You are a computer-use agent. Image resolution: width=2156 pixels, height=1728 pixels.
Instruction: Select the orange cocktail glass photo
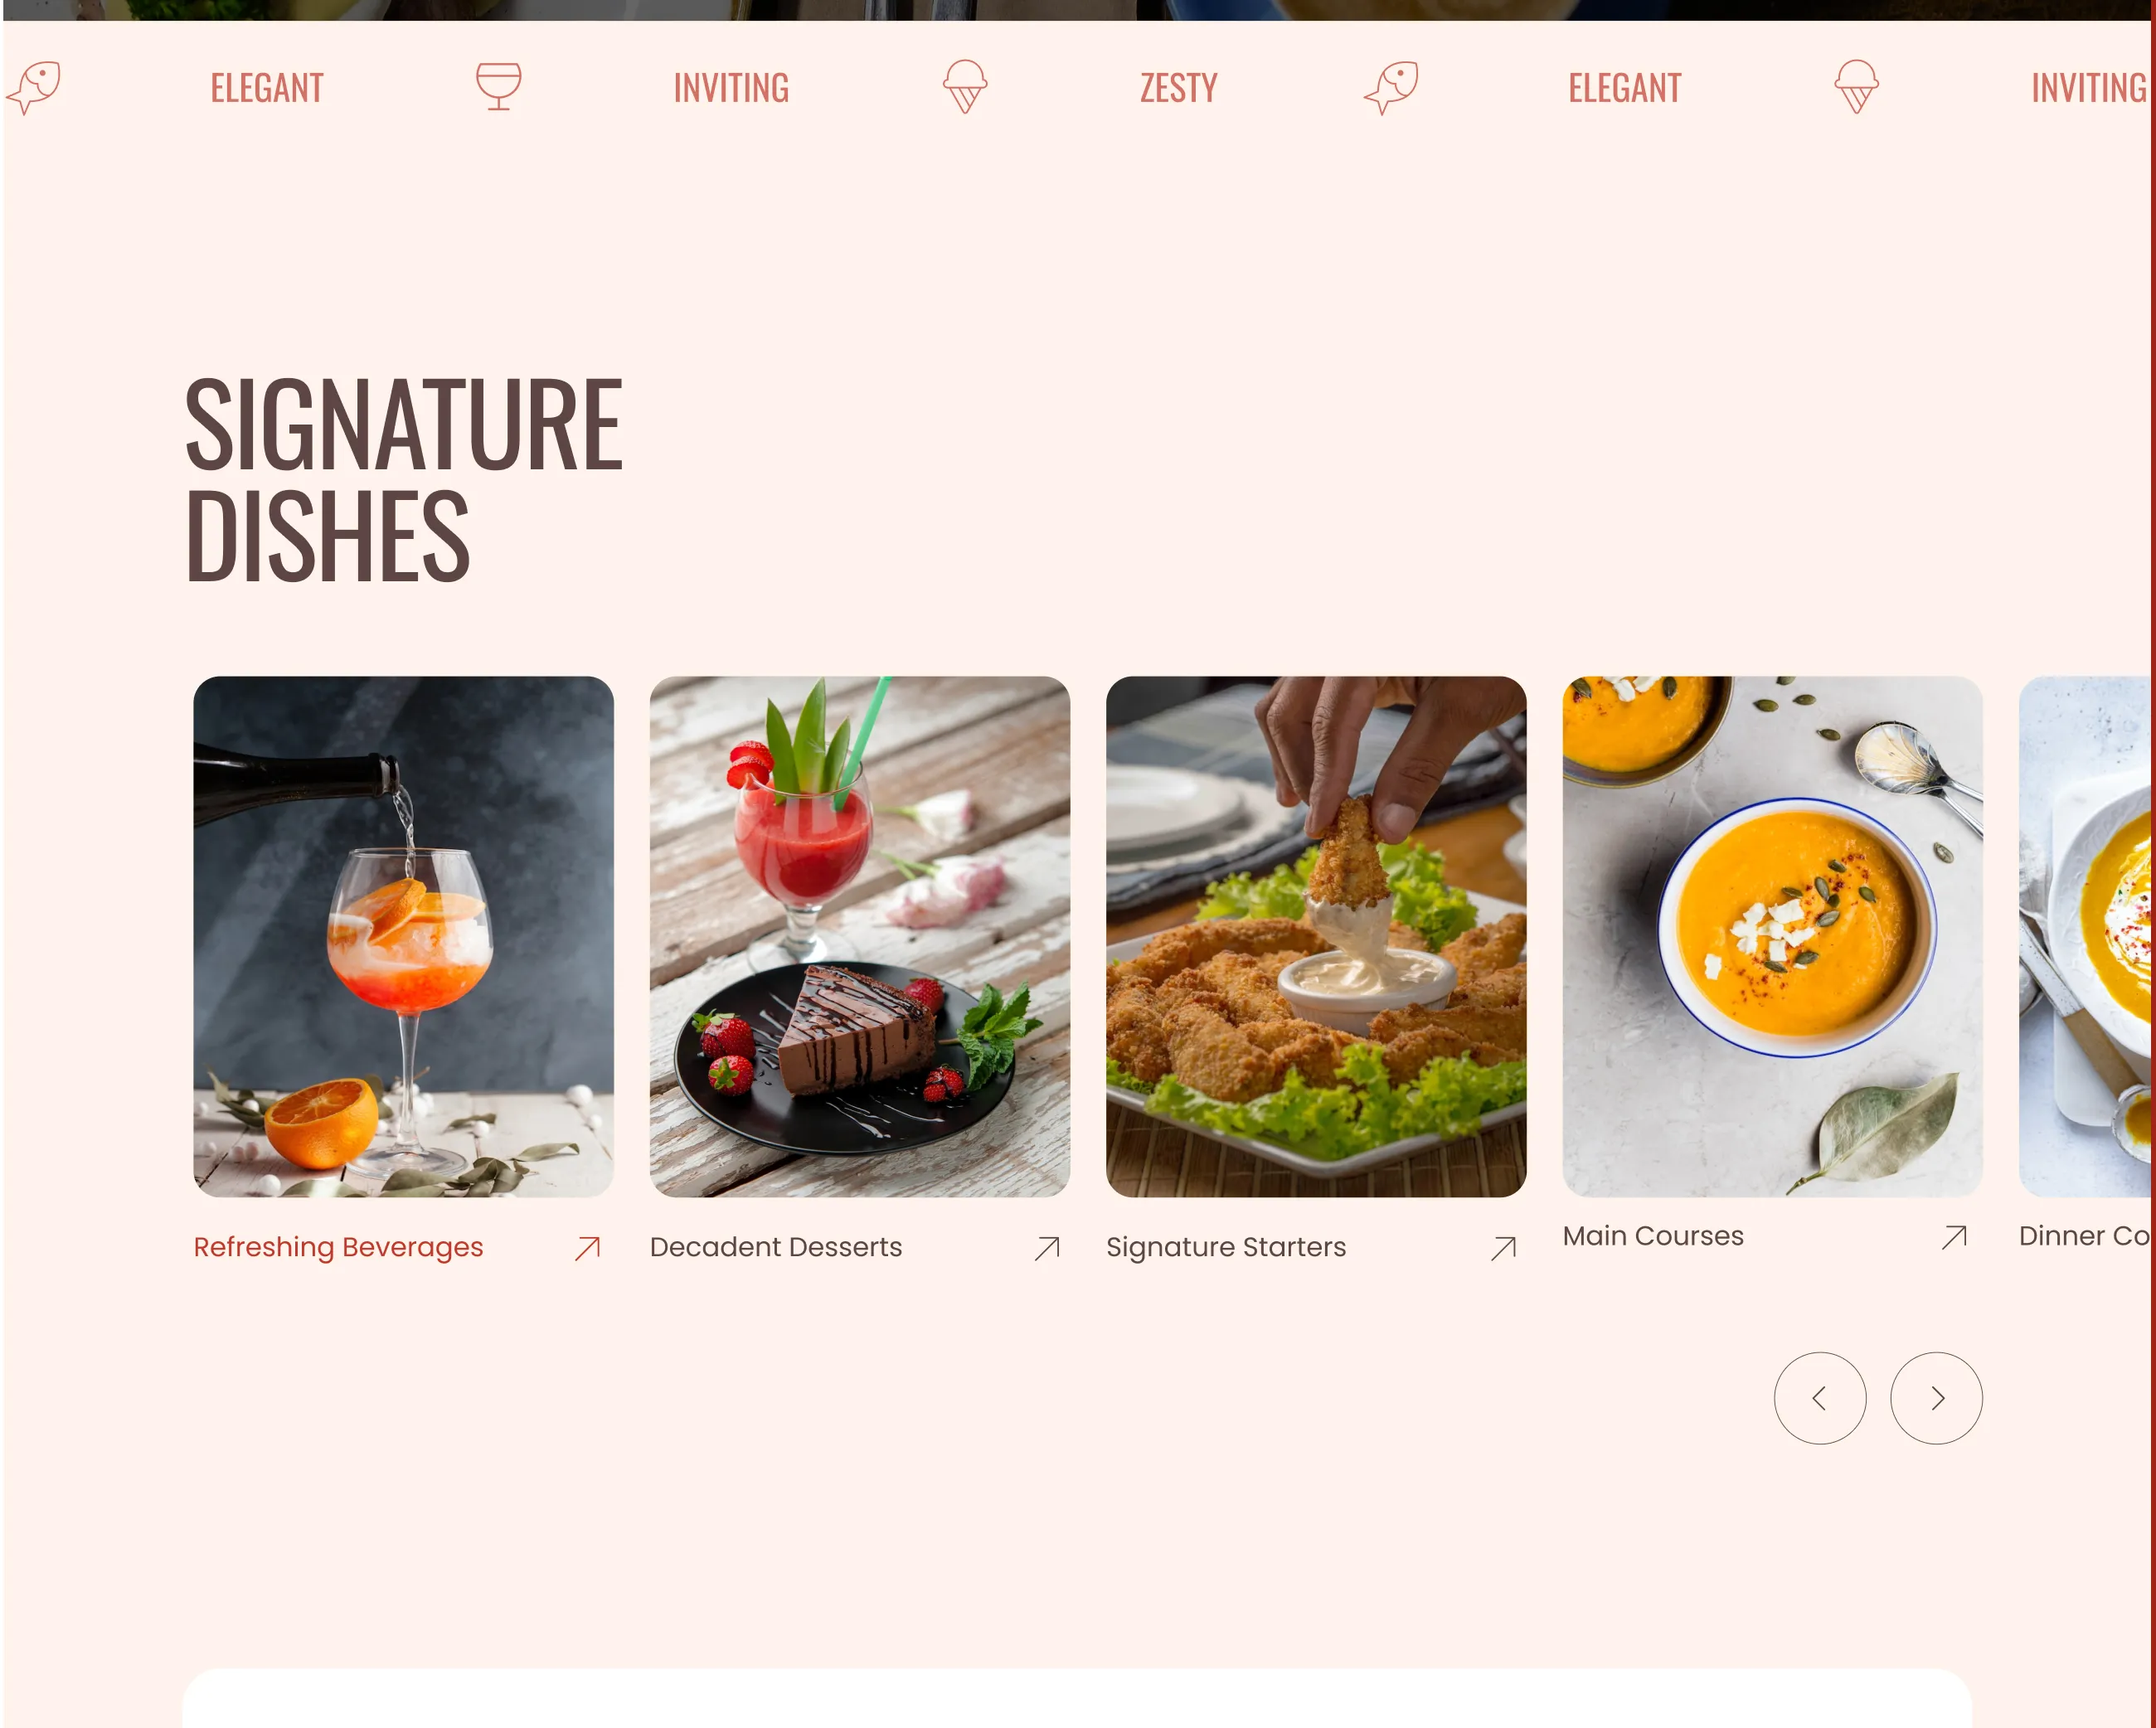coord(403,936)
